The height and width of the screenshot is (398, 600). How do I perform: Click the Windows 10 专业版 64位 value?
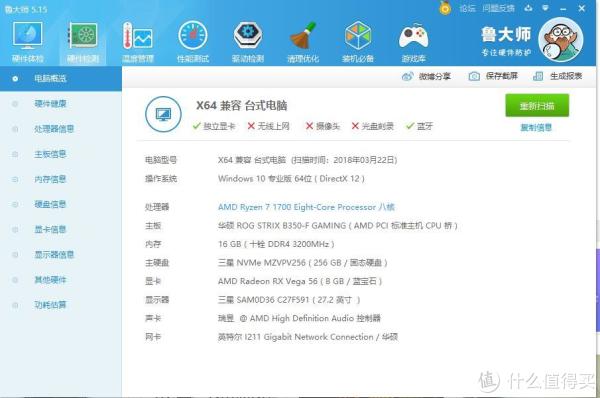pos(291,179)
